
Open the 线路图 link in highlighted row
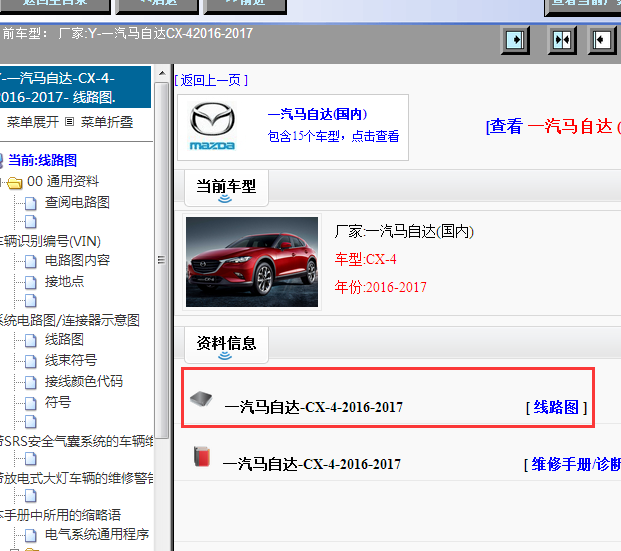(556, 407)
